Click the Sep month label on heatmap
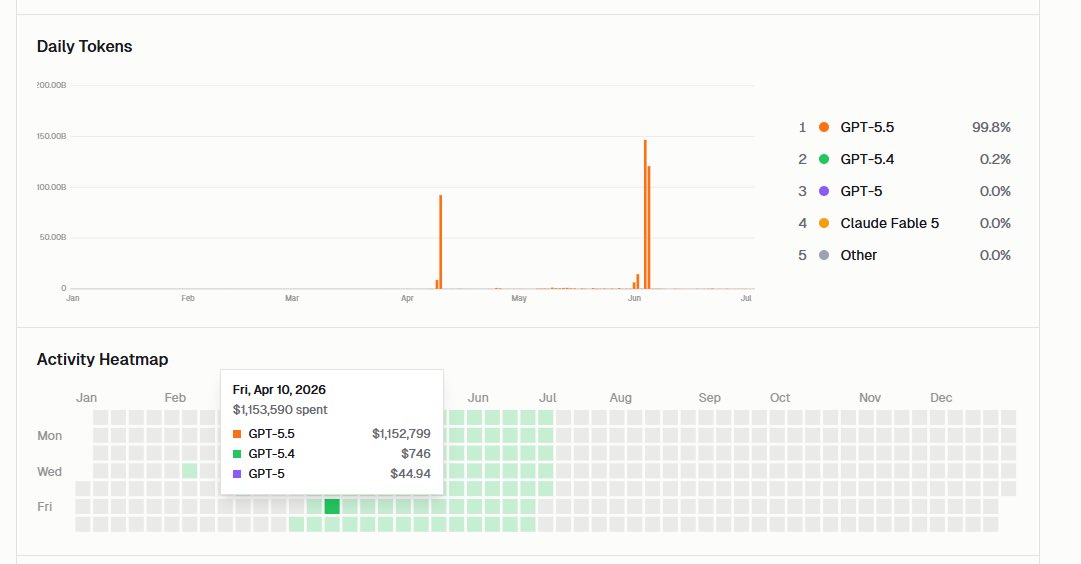The image size is (1081, 564). coord(709,398)
